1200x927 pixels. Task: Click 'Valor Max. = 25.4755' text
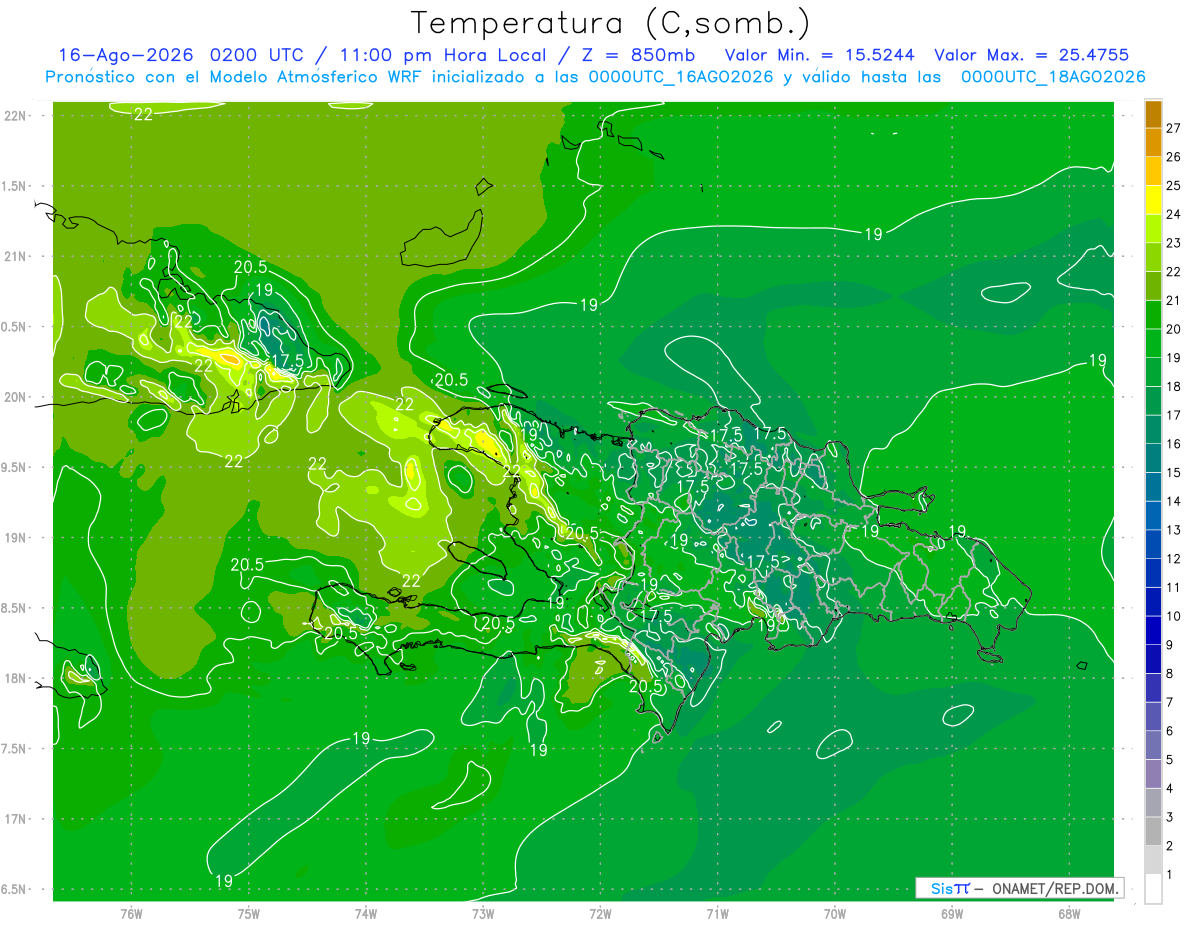click(1032, 55)
